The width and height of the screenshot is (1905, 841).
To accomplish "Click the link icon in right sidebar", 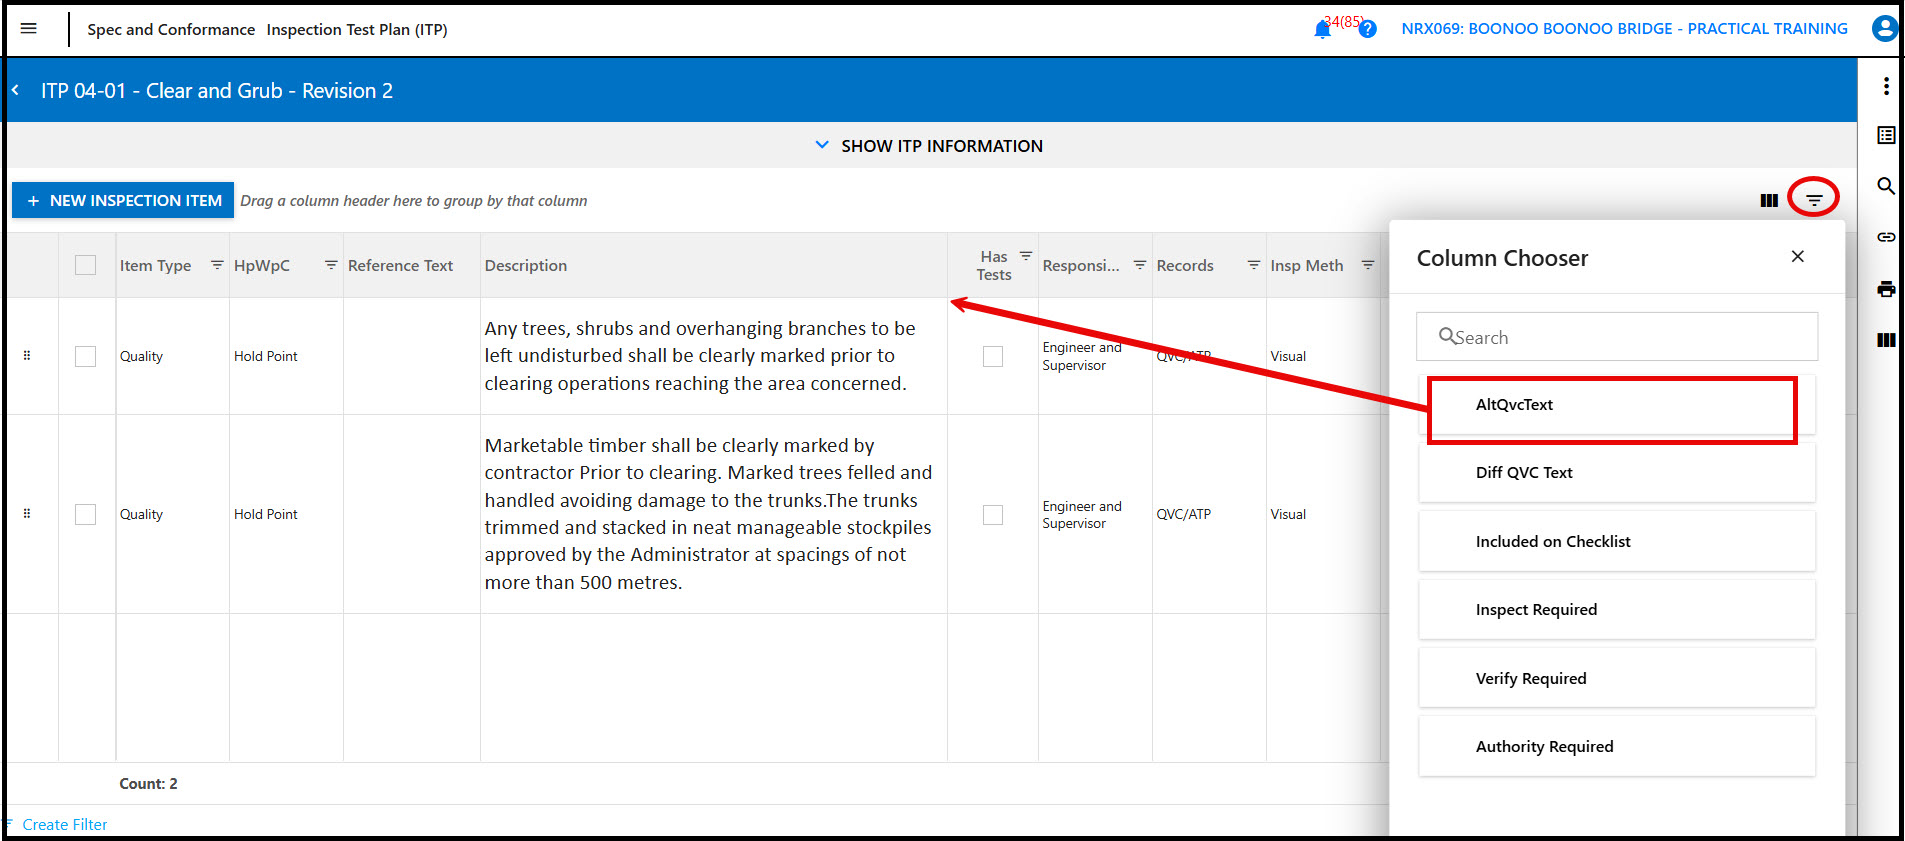I will pyautogui.click(x=1886, y=237).
